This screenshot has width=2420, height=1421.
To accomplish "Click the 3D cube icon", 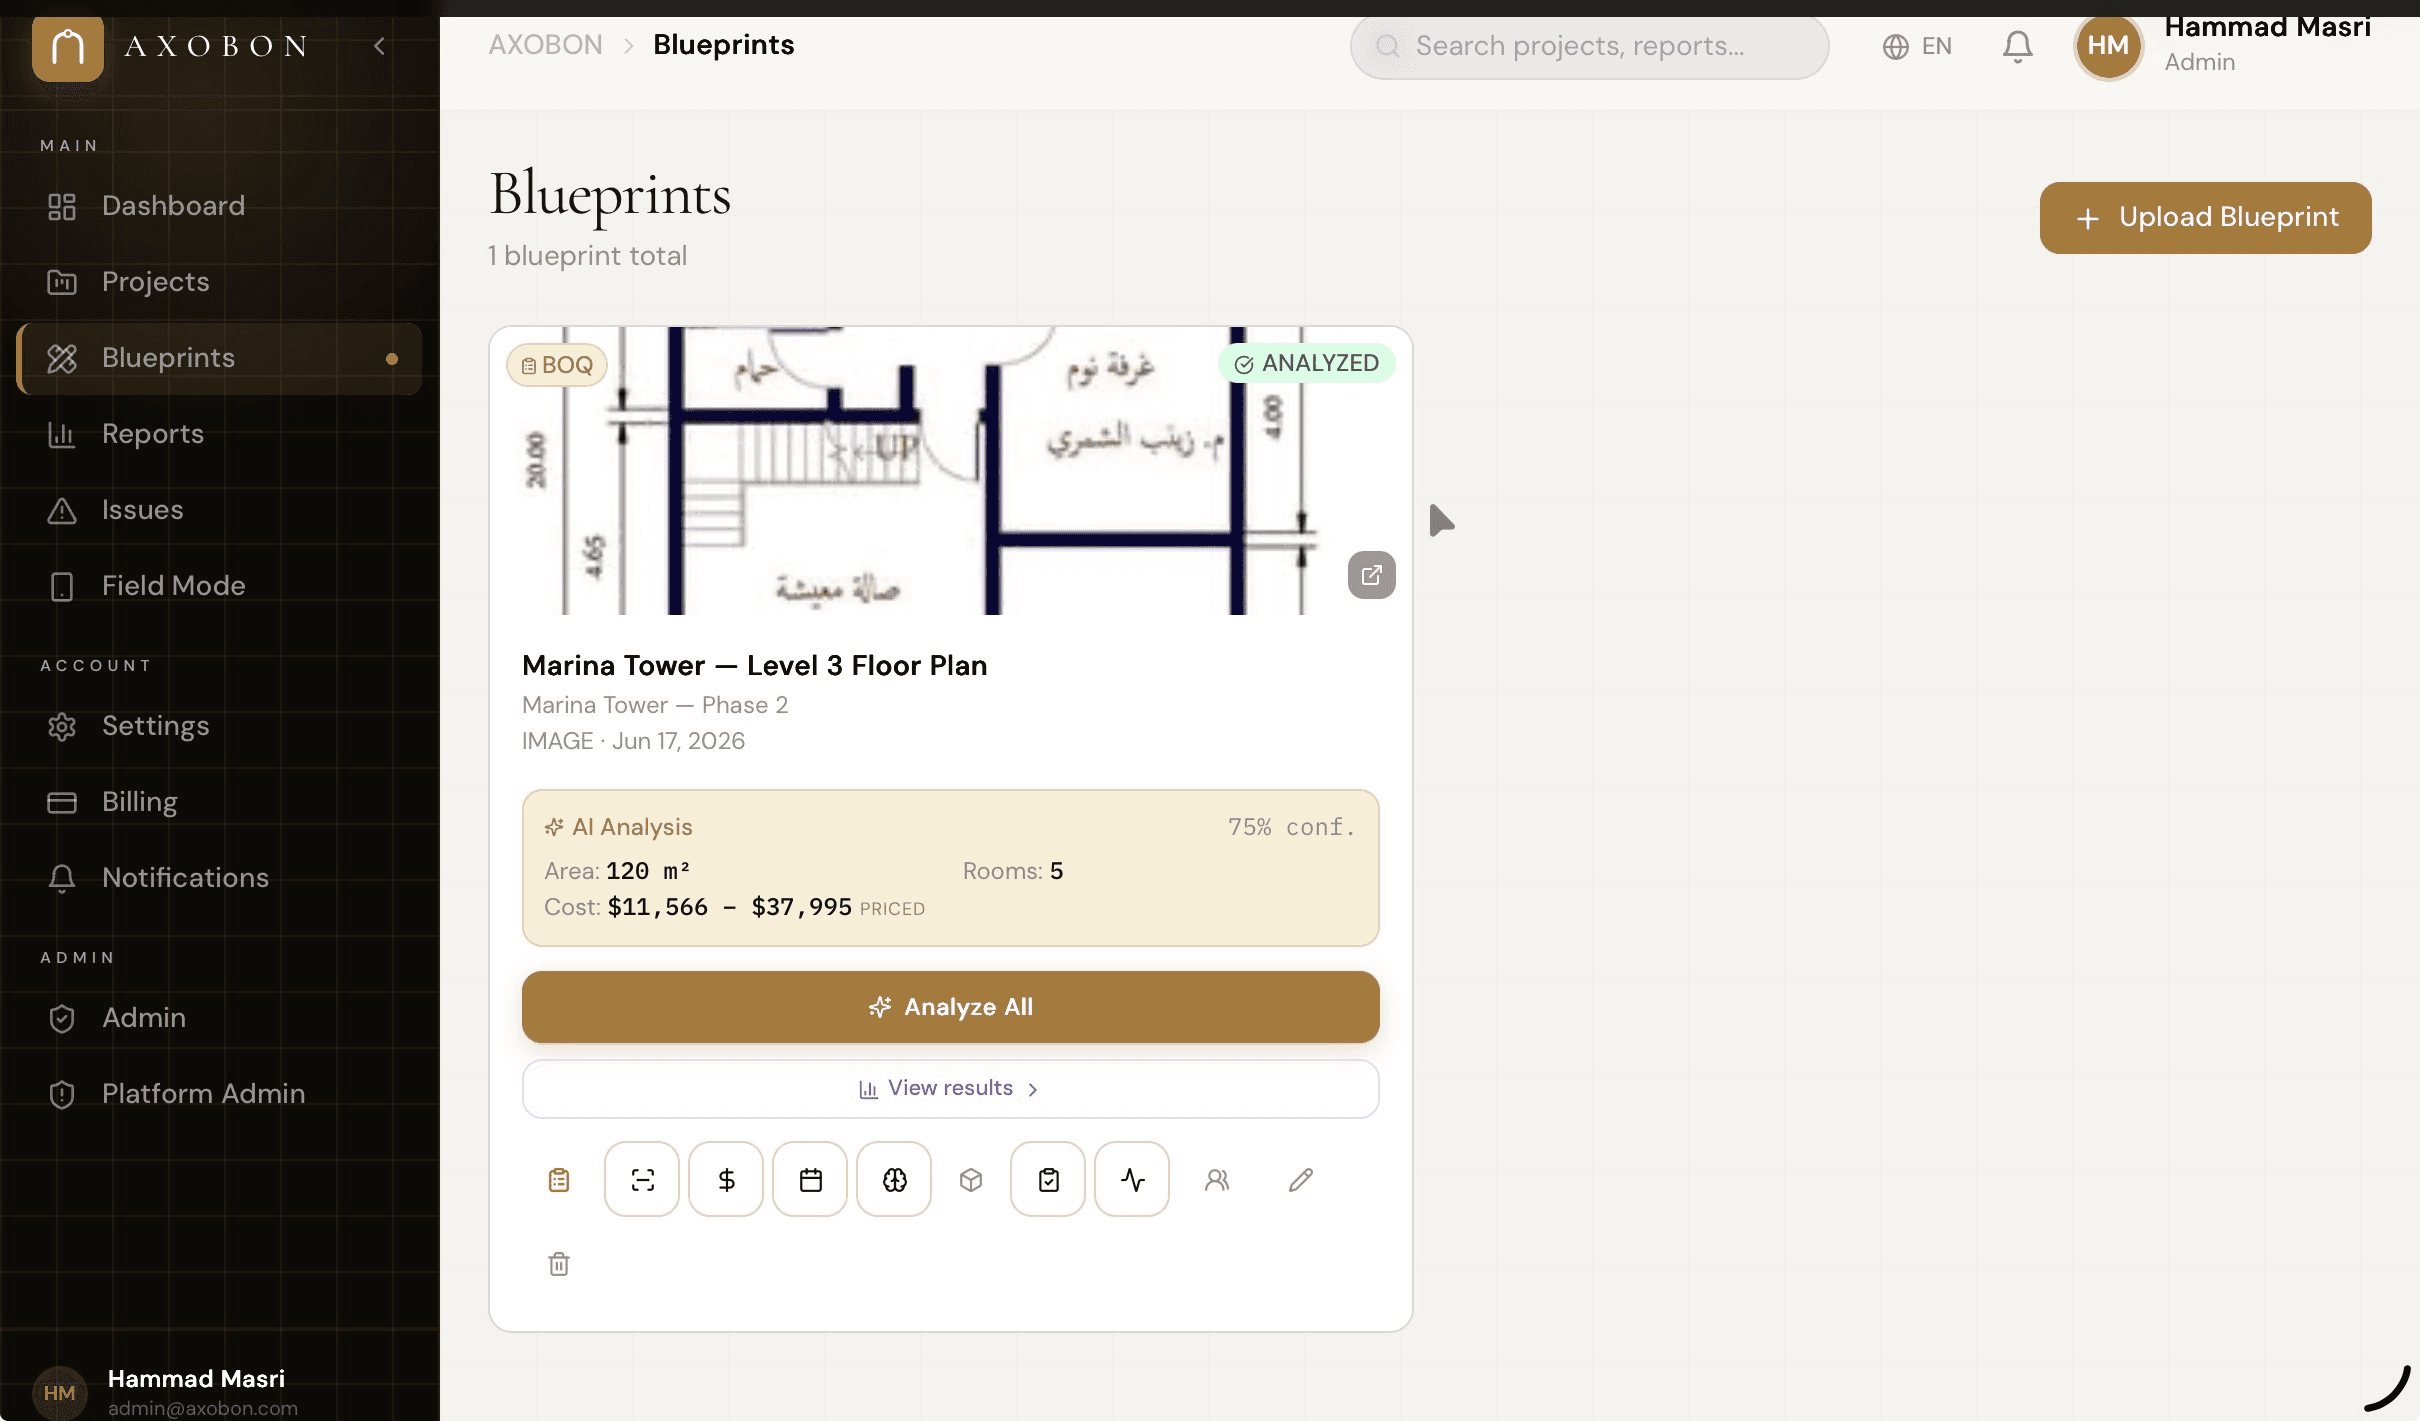I will pyautogui.click(x=971, y=1180).
